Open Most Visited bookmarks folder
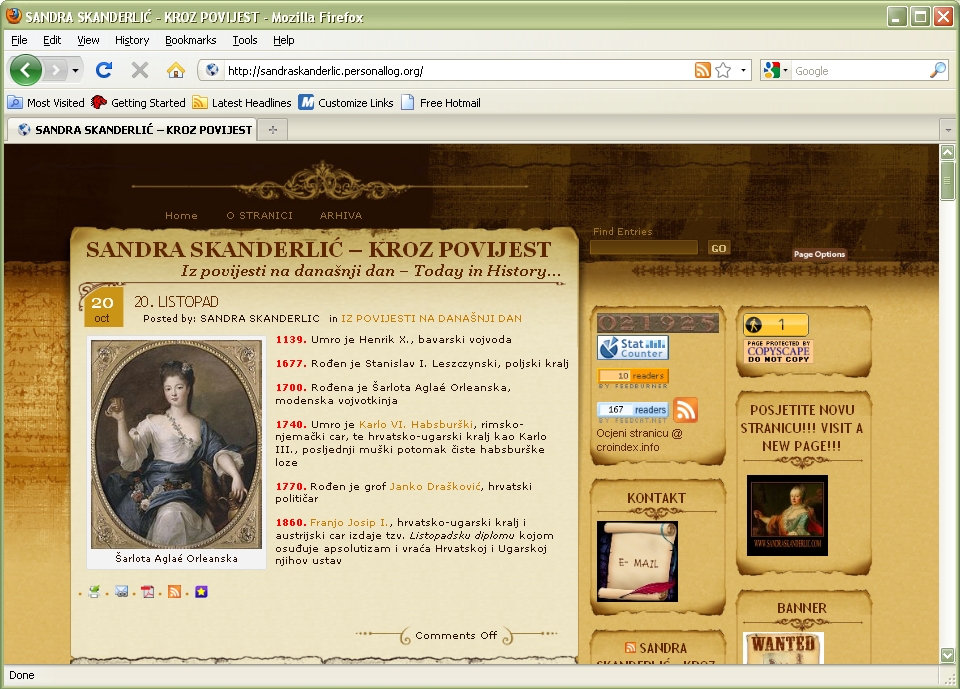 point(47,103)
